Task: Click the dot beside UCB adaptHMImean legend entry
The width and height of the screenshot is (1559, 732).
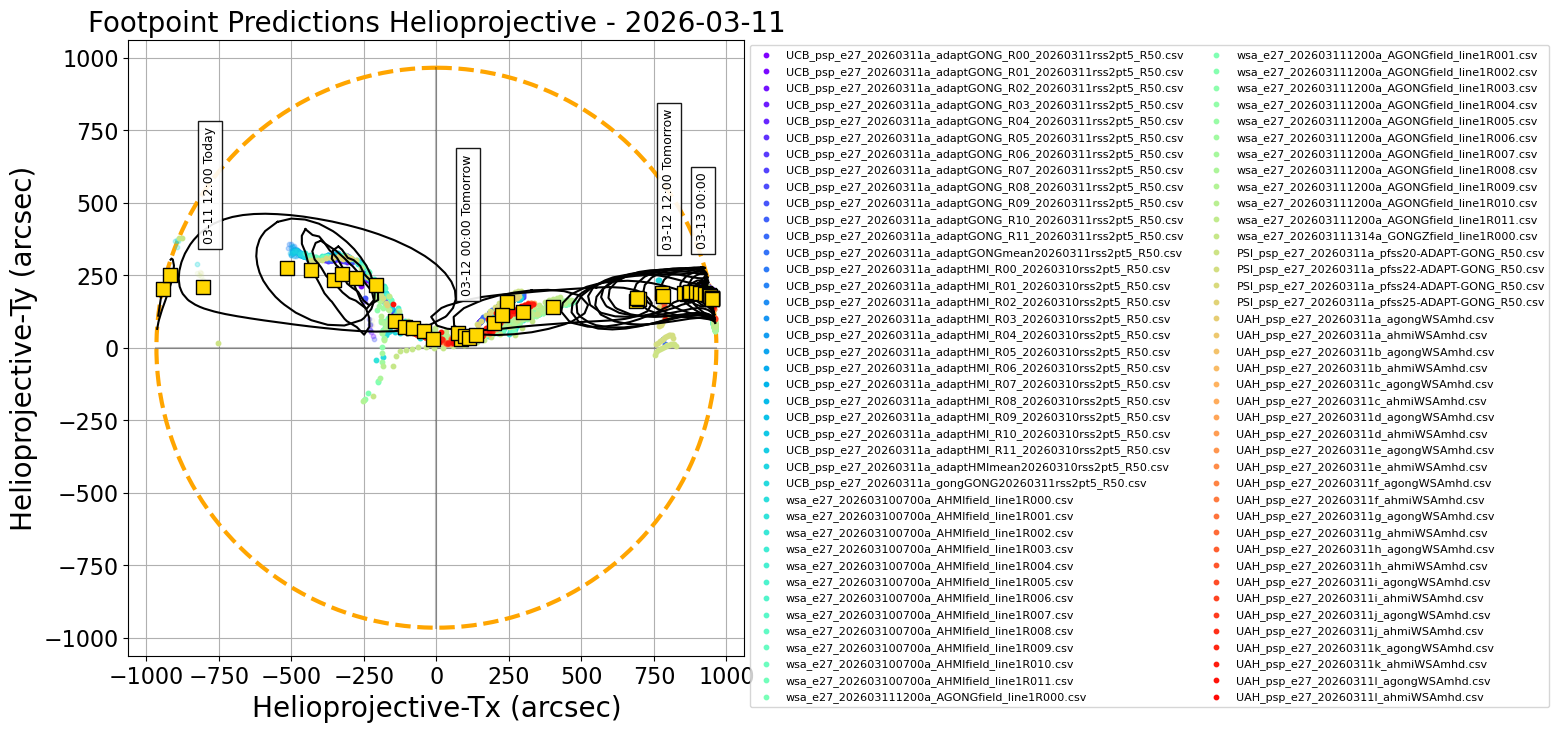Action: click(x=768, y=466)
